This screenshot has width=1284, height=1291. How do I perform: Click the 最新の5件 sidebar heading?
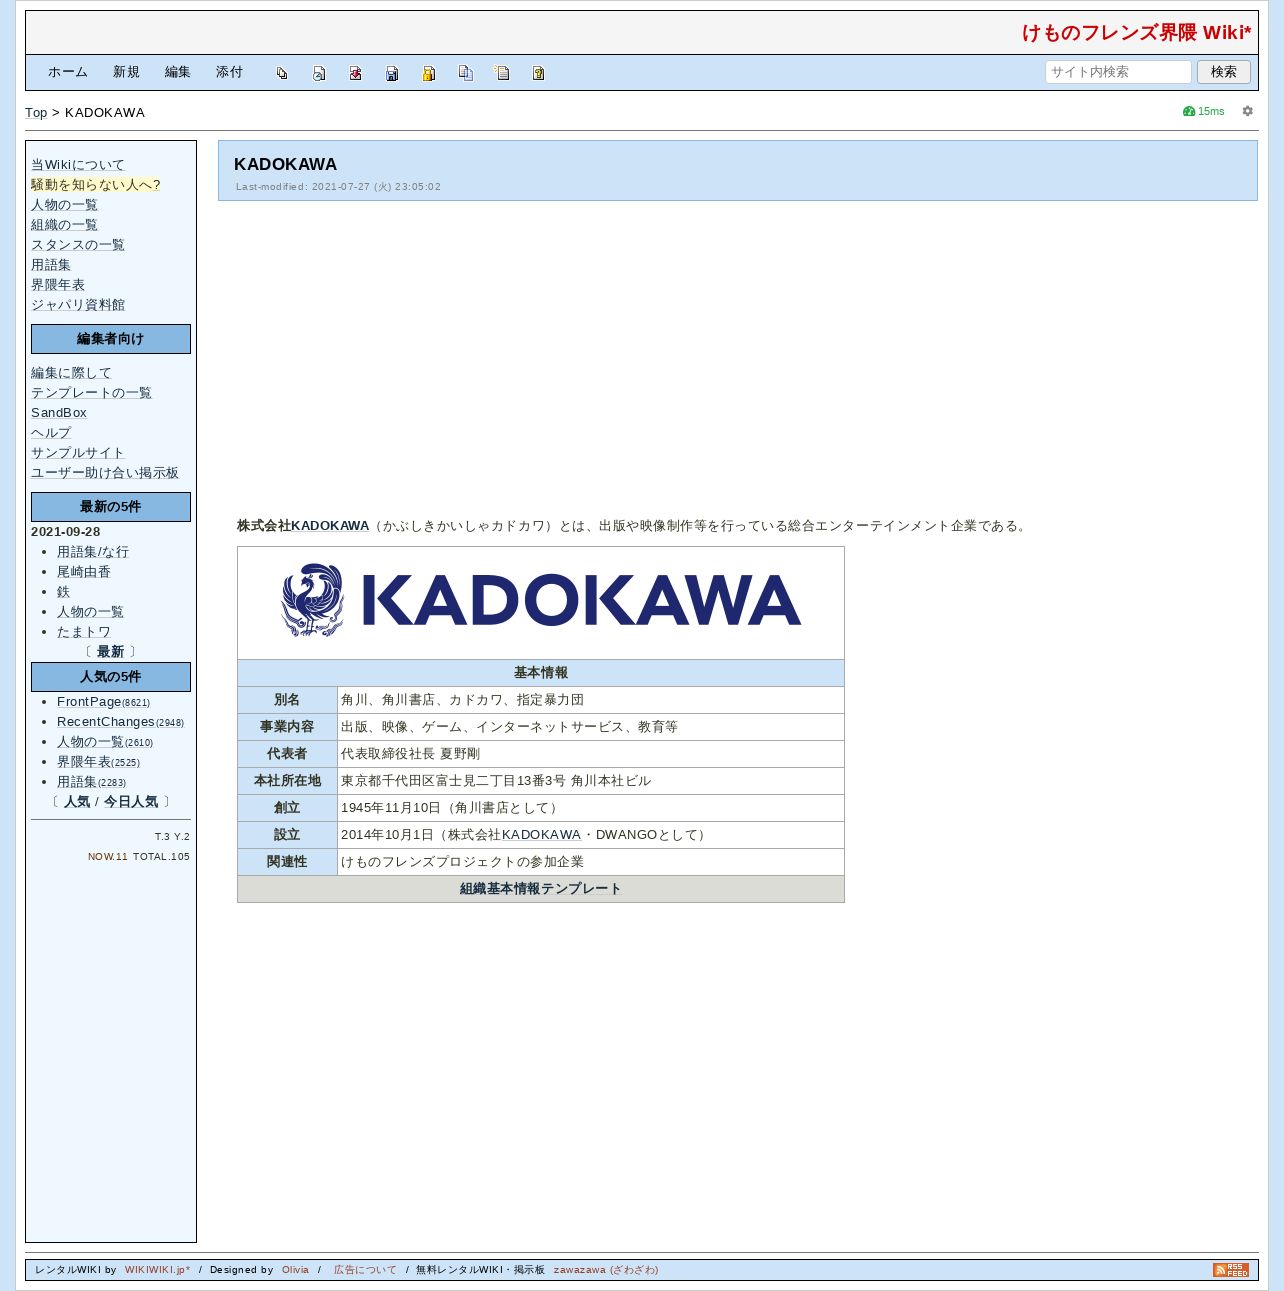pos(111,507)
